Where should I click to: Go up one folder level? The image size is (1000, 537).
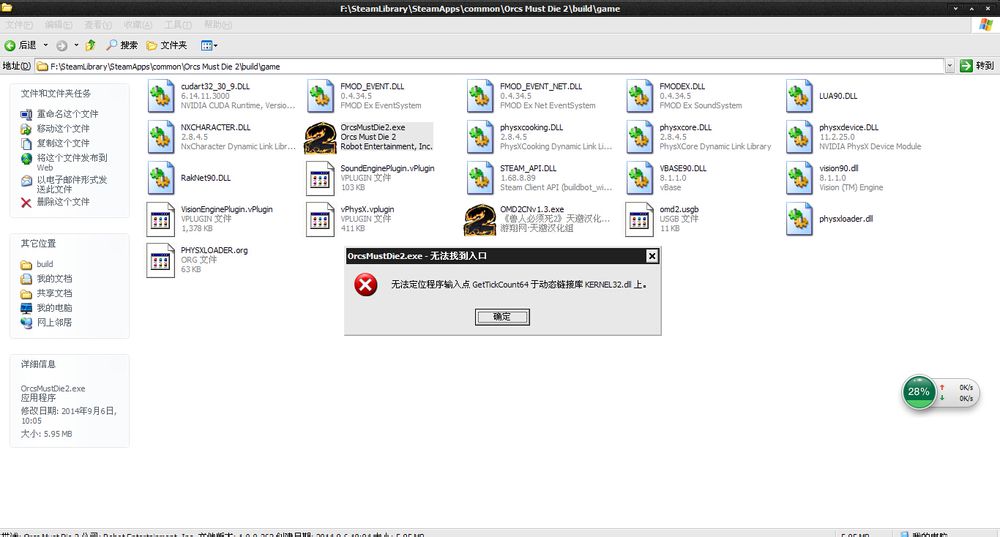91,45
